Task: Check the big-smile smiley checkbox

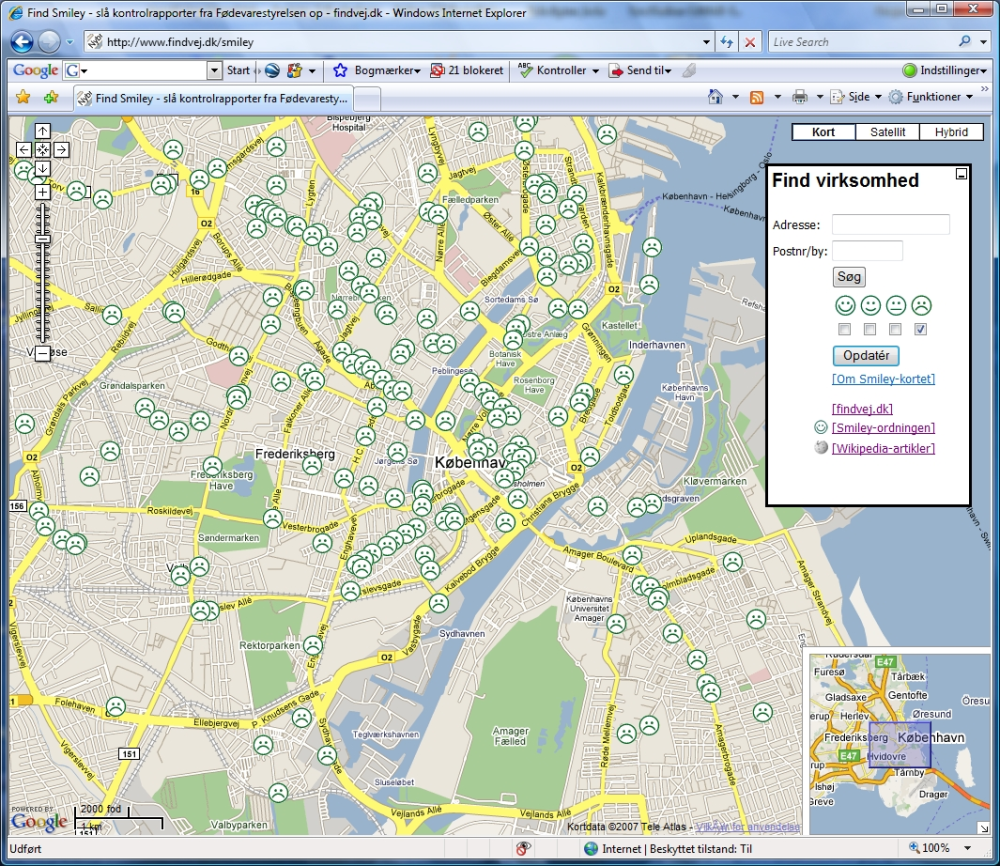Action: [844, 329]
